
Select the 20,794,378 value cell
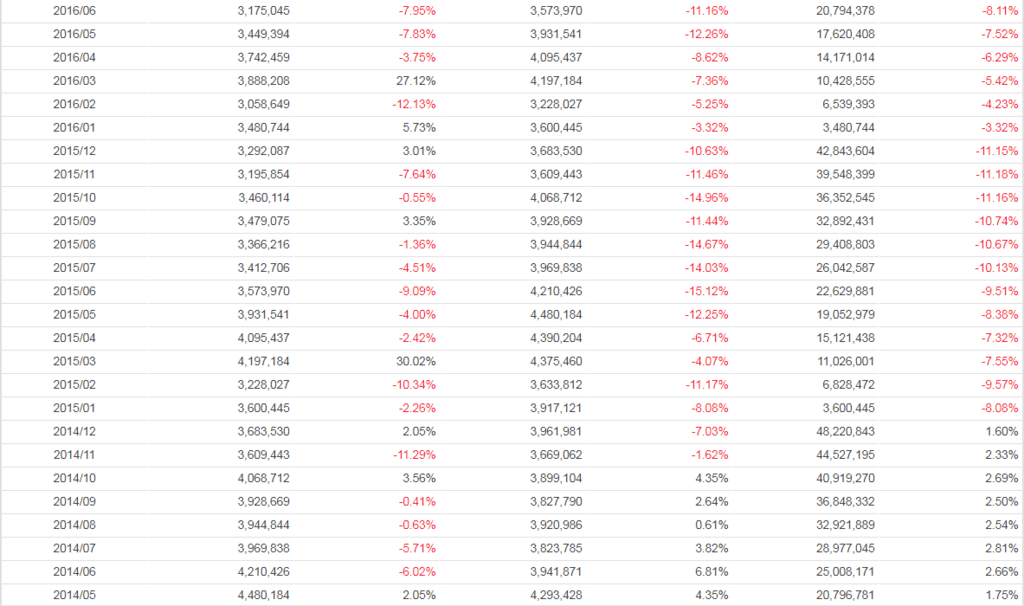[x=840, y=11]
